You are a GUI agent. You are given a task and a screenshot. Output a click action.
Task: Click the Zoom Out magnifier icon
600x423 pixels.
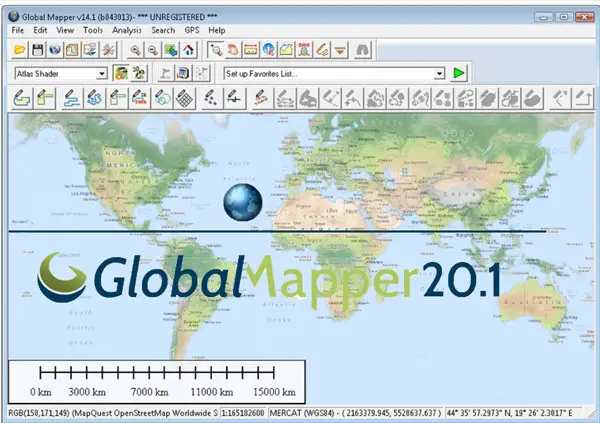tap(153, 50)
